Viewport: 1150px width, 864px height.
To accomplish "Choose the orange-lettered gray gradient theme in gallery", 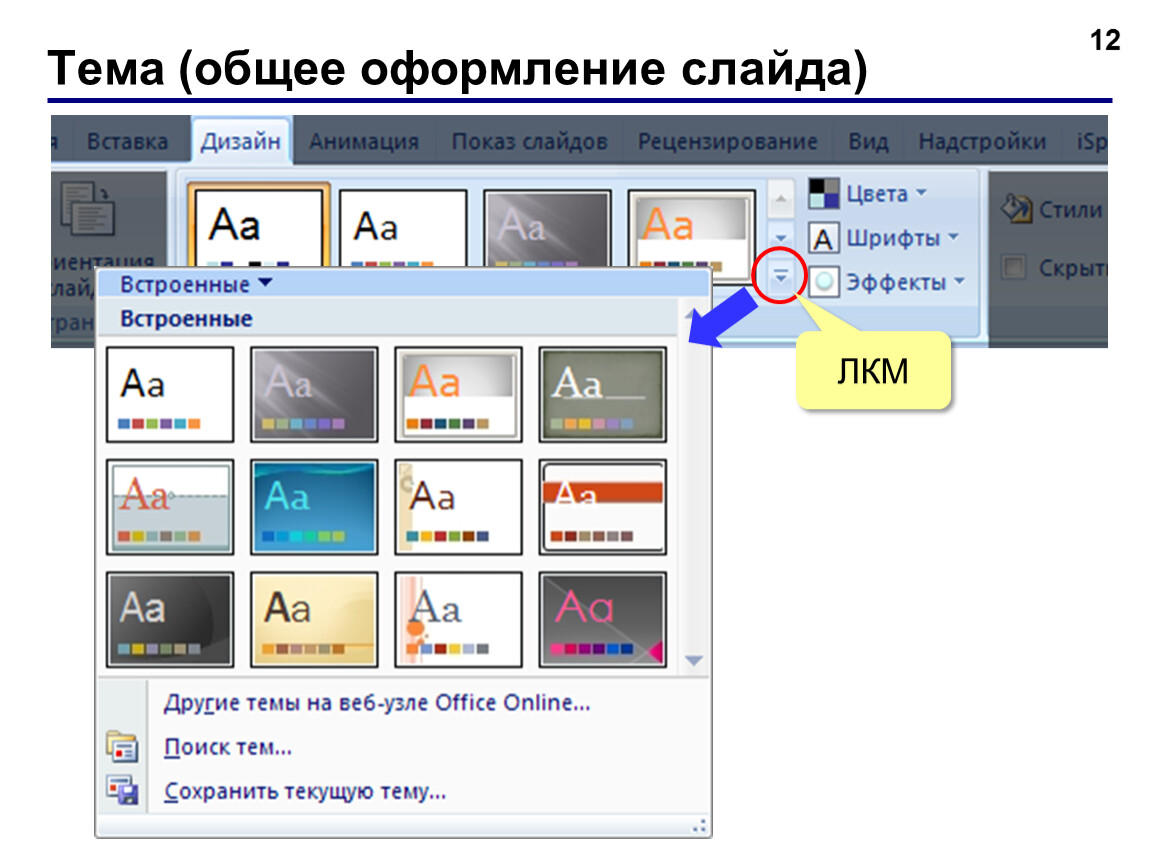I will coord(458,395).
